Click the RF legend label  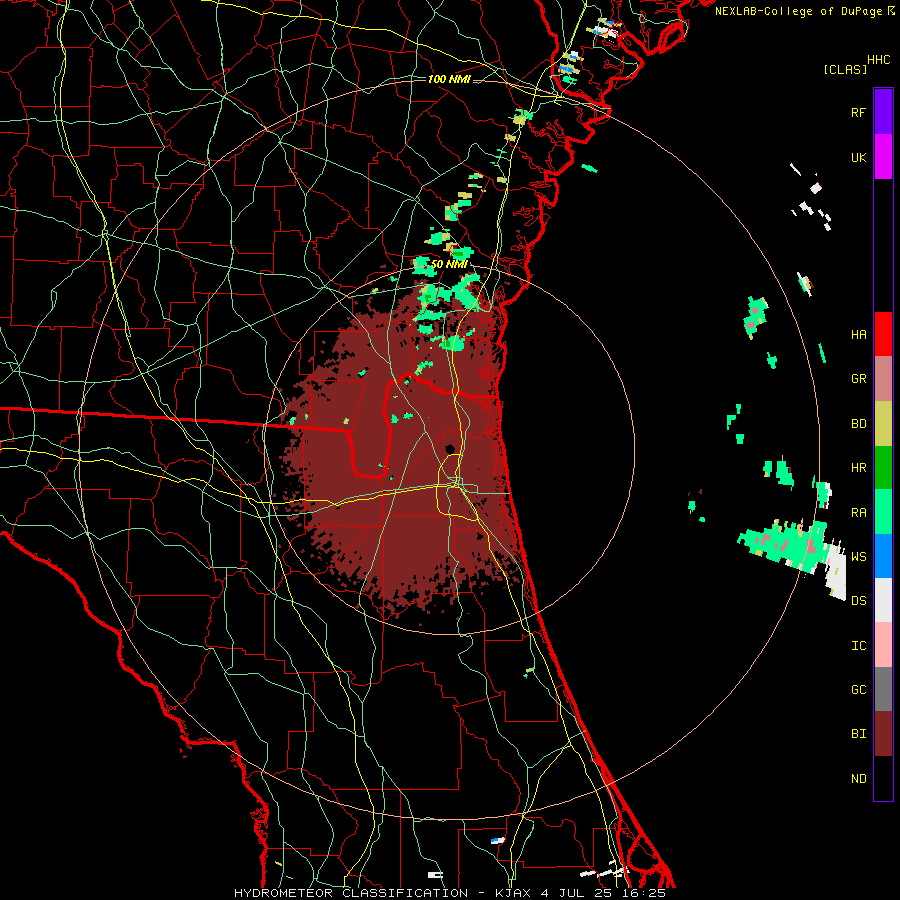(x=858, y=113)
